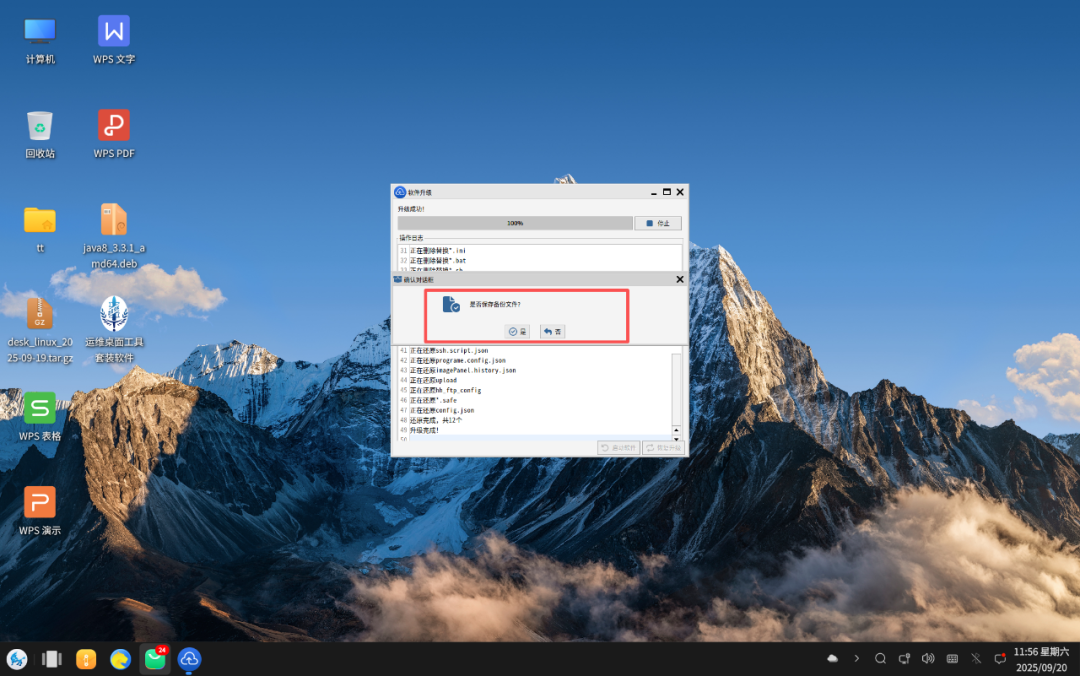
Task: Click the search icon in system tray
Action: tap(880, 659)
